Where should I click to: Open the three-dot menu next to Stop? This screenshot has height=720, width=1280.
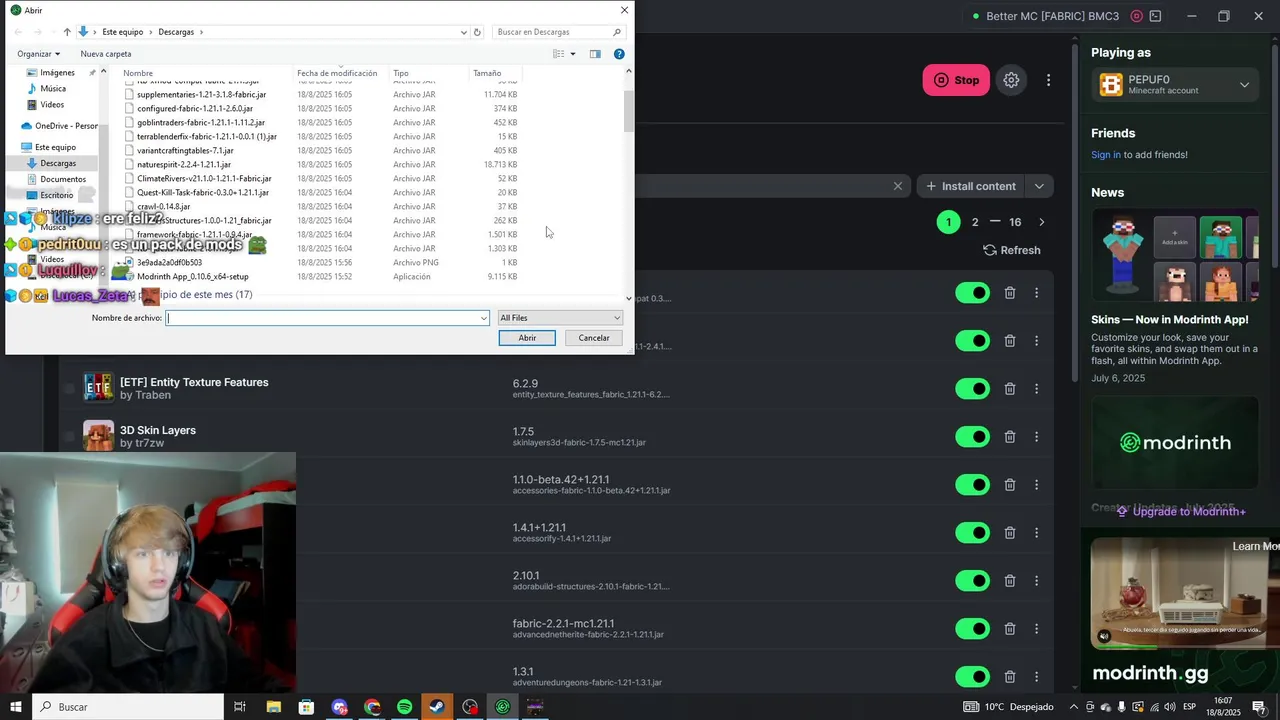pos(1048,80)
